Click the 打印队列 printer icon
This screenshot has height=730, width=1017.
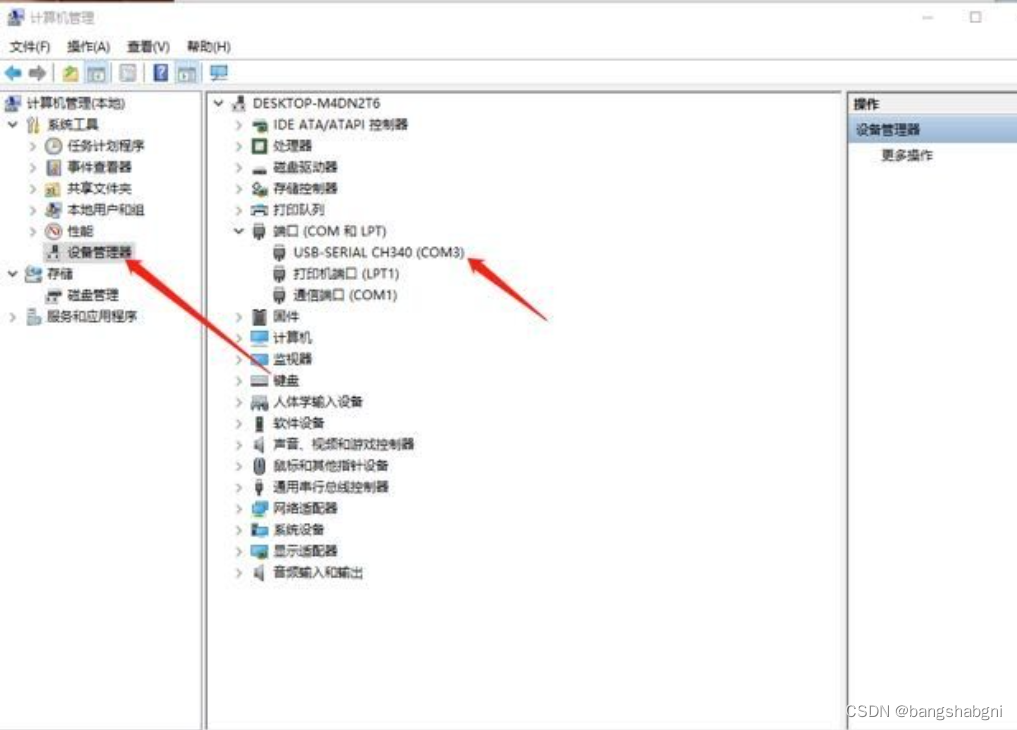coord(259,210)
